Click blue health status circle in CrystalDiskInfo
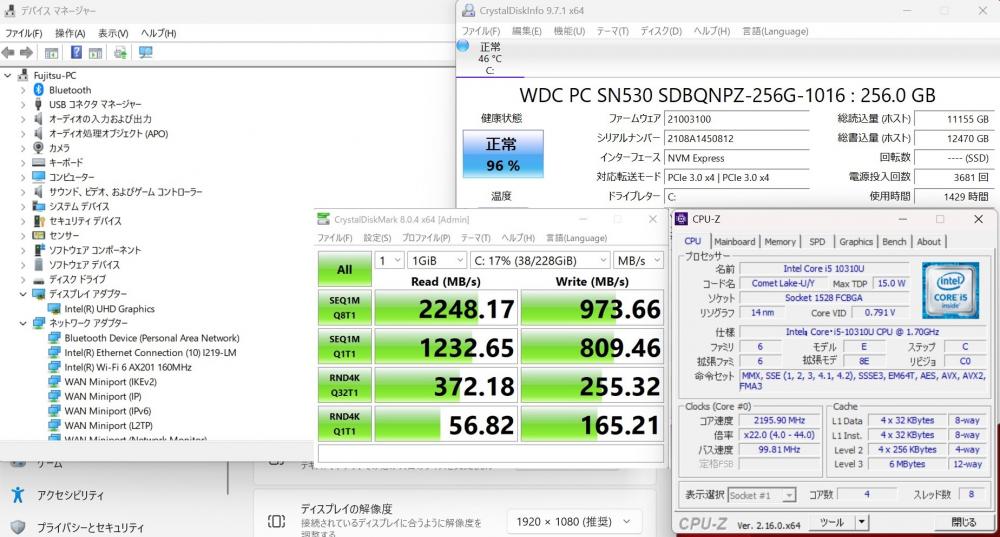 pos(464,46)
